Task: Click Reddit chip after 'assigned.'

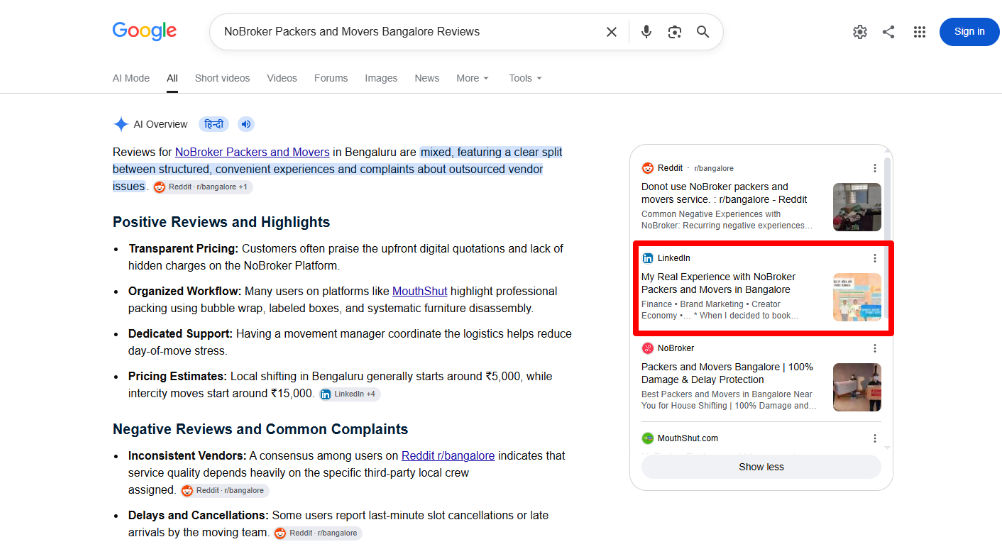Action: pyautogui.click(x=224, y=491)
